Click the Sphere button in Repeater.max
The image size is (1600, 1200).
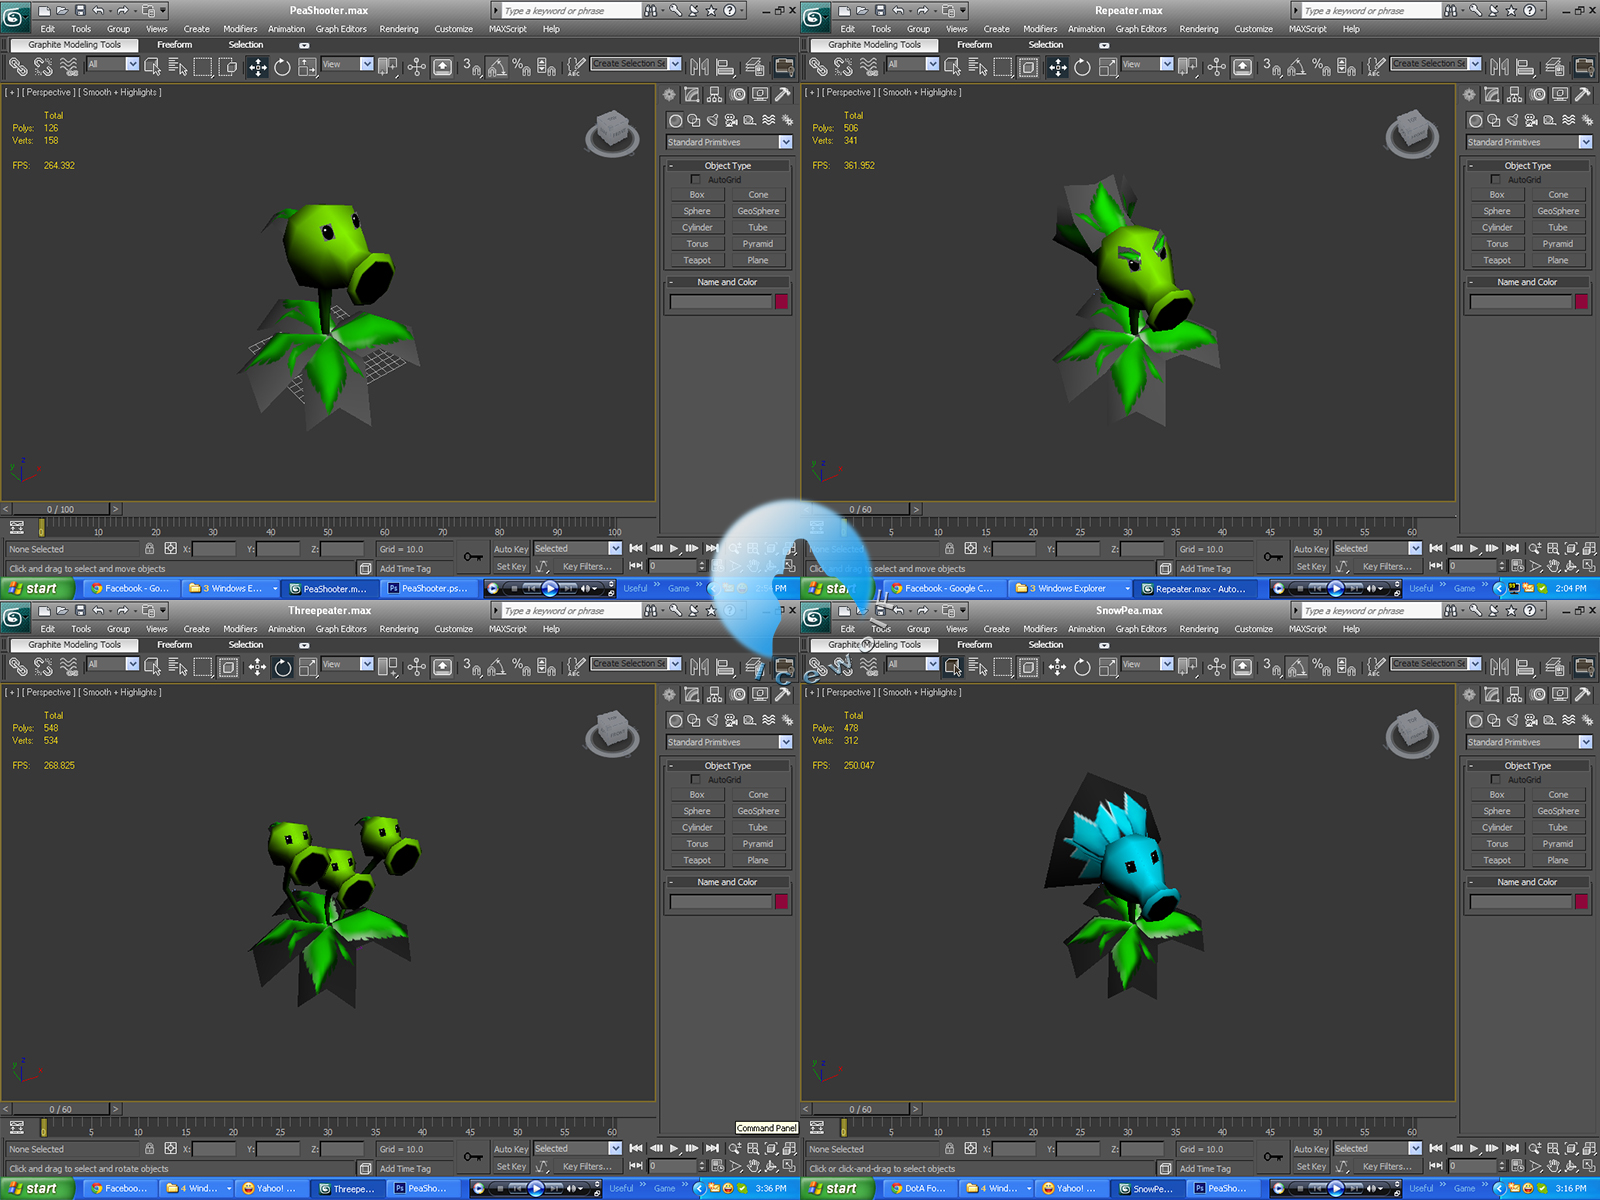click(x=1497, y=211)
